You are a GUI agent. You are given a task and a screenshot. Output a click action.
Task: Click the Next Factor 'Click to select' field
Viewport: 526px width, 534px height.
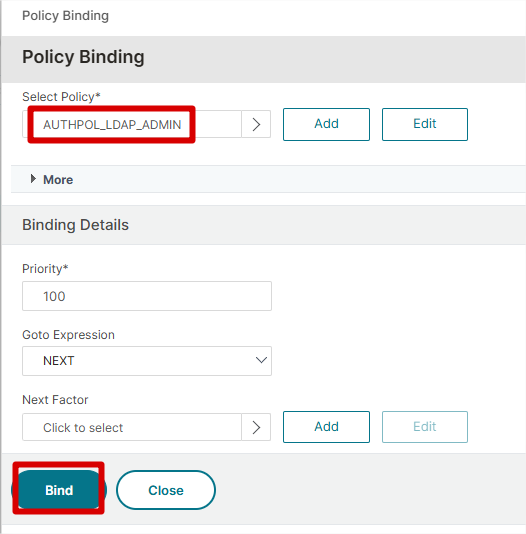tap(132, 427)
